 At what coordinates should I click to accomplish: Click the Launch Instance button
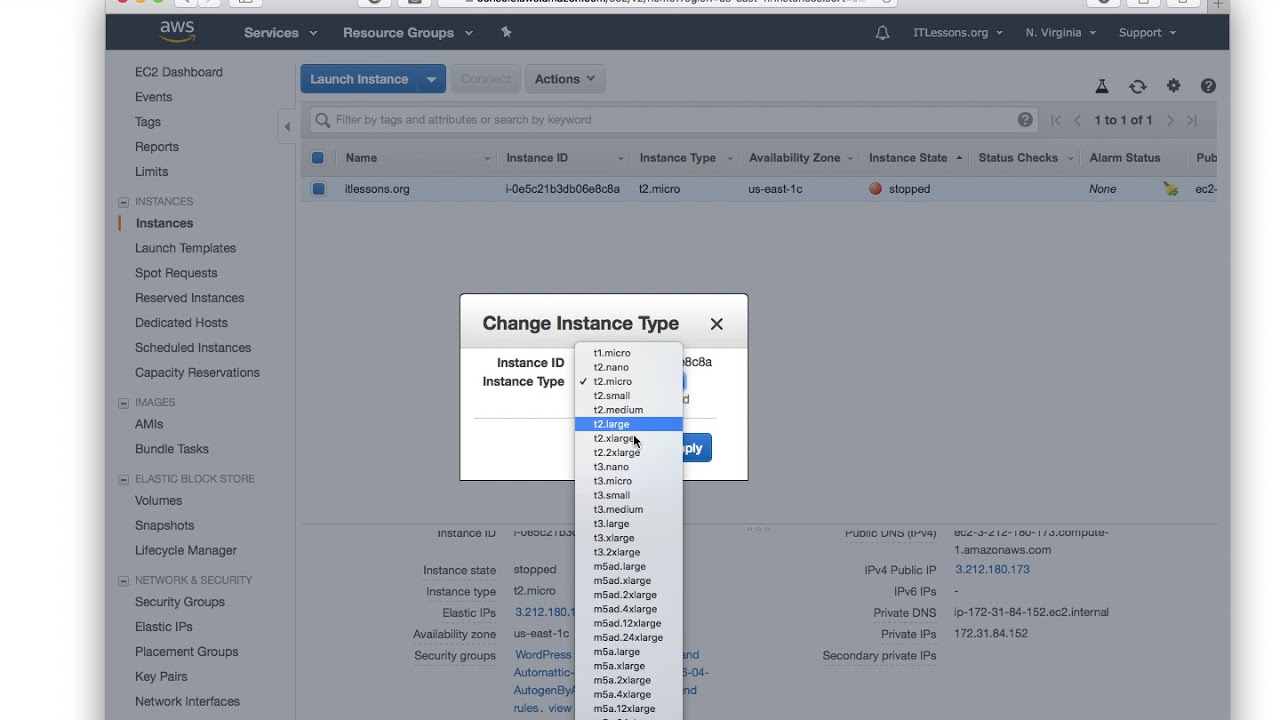(x=359, y=79)
